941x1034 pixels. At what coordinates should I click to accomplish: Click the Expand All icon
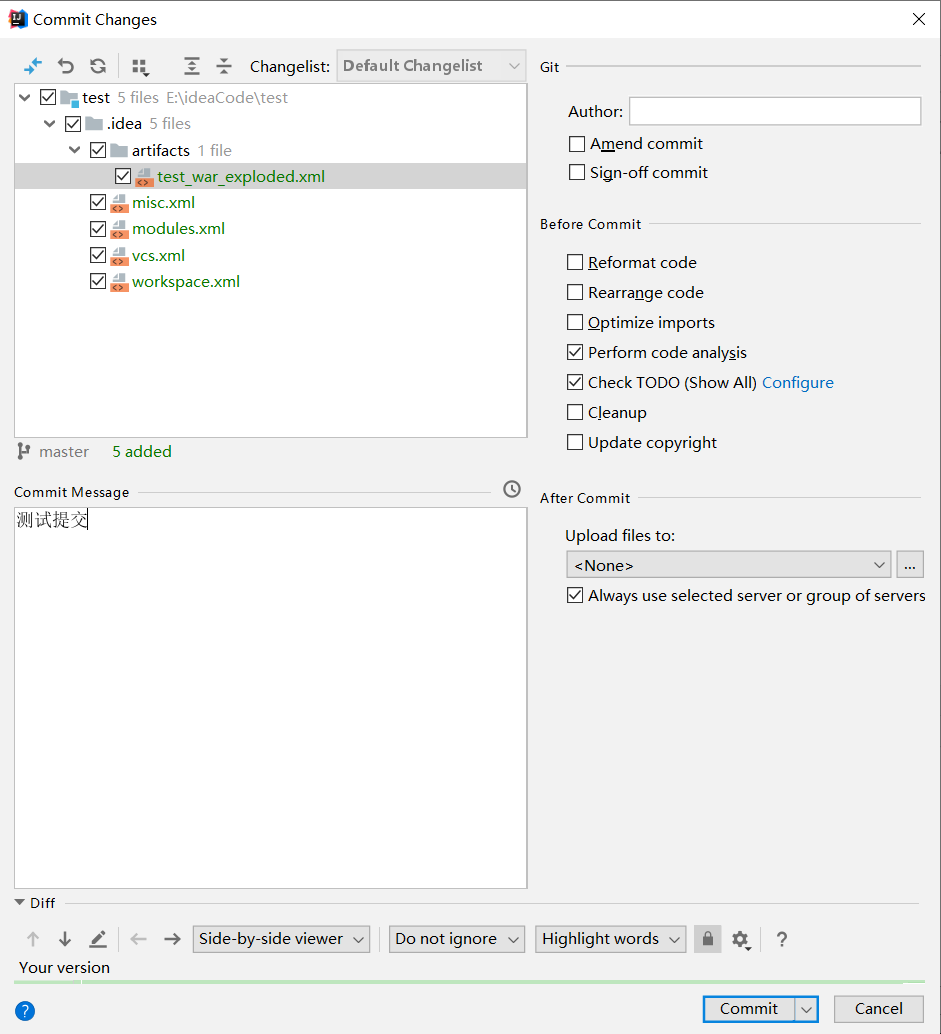[192, 66]
